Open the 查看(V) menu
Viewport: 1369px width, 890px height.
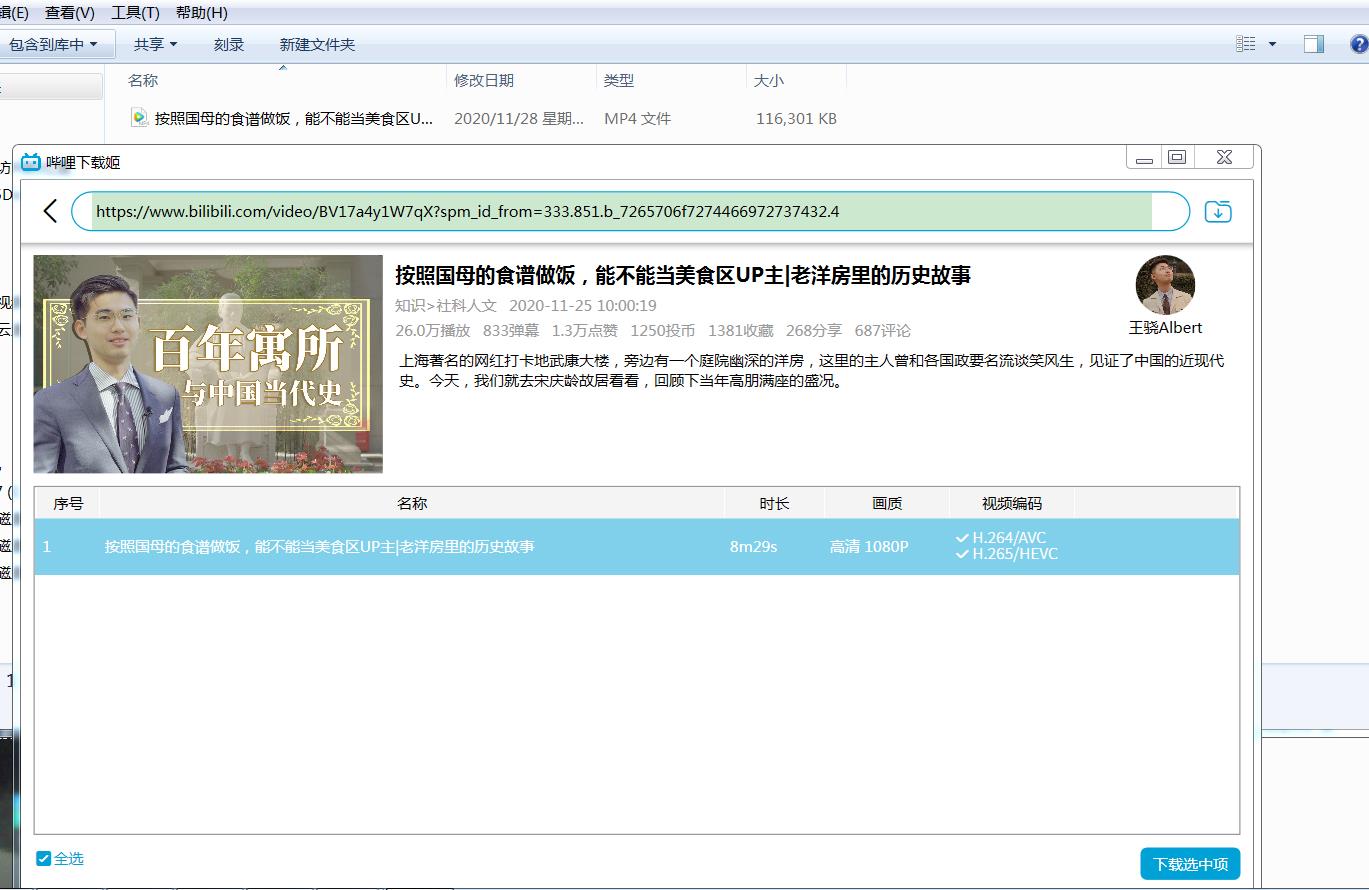(70, 13)
